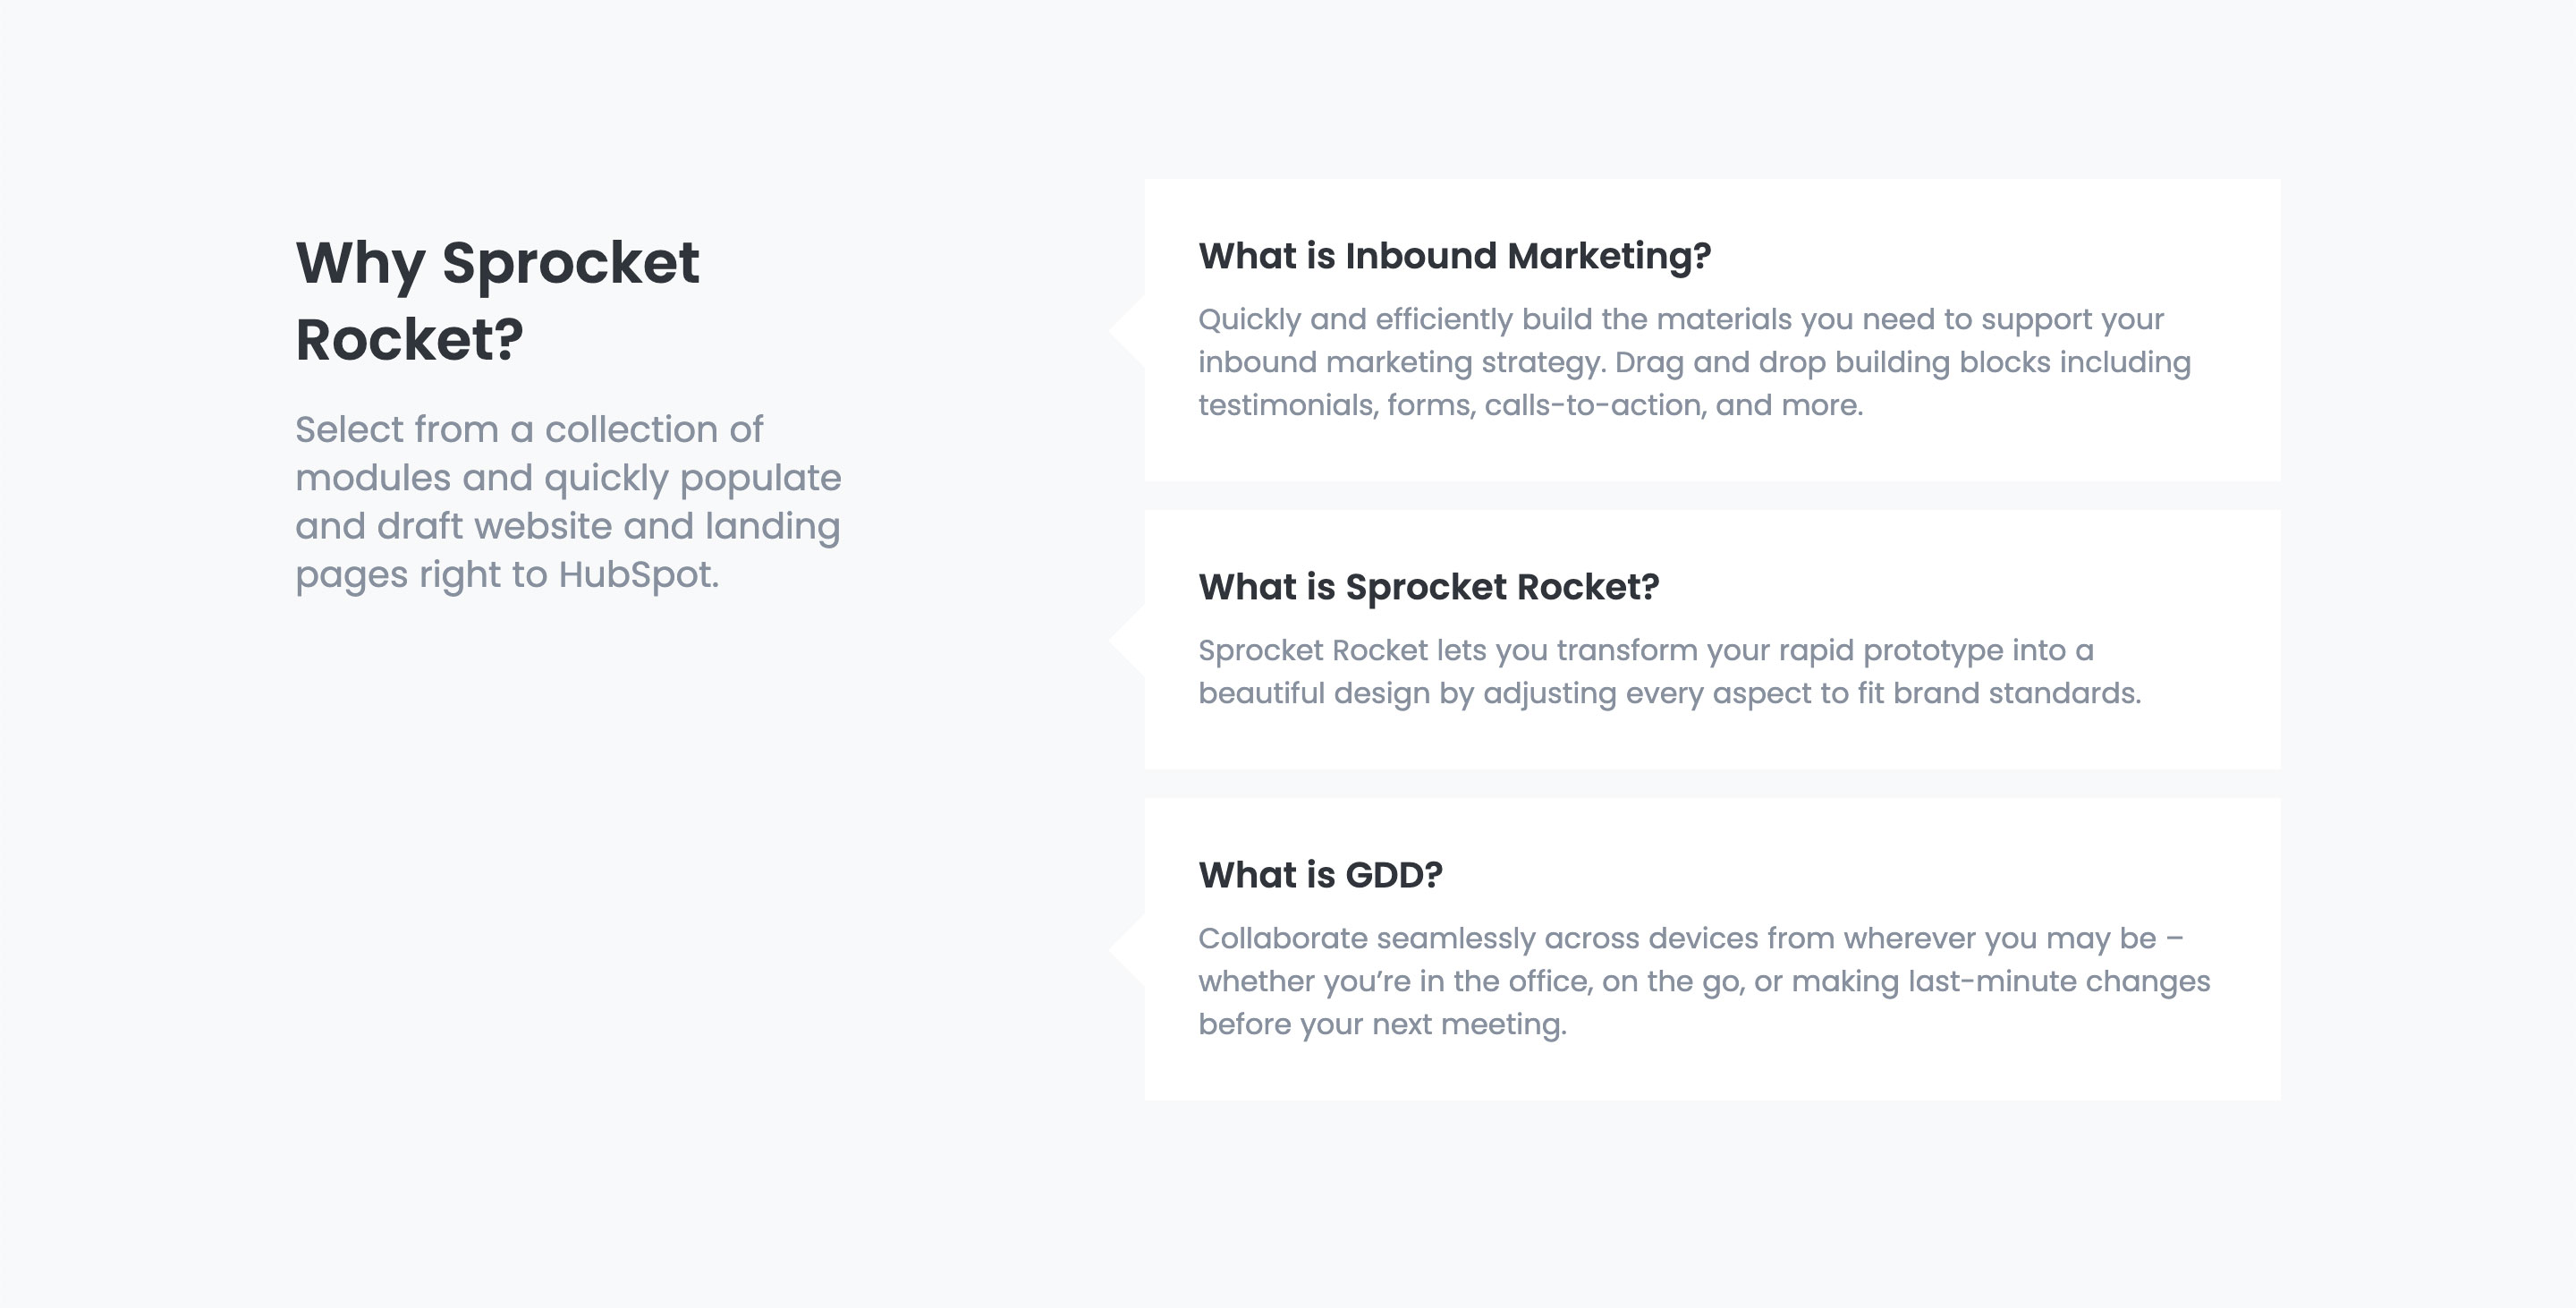This screenshot has width=2576, height=1308.
Task: Click 'last-minute changes' in the GDD description
Action: [x=2059, y=982]
